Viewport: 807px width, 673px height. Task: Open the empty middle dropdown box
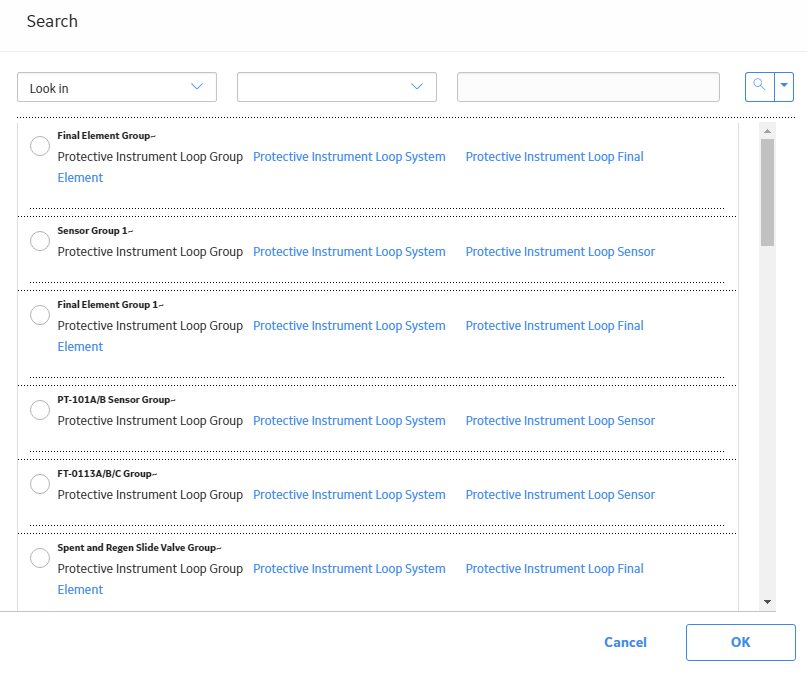pos(337,87)
